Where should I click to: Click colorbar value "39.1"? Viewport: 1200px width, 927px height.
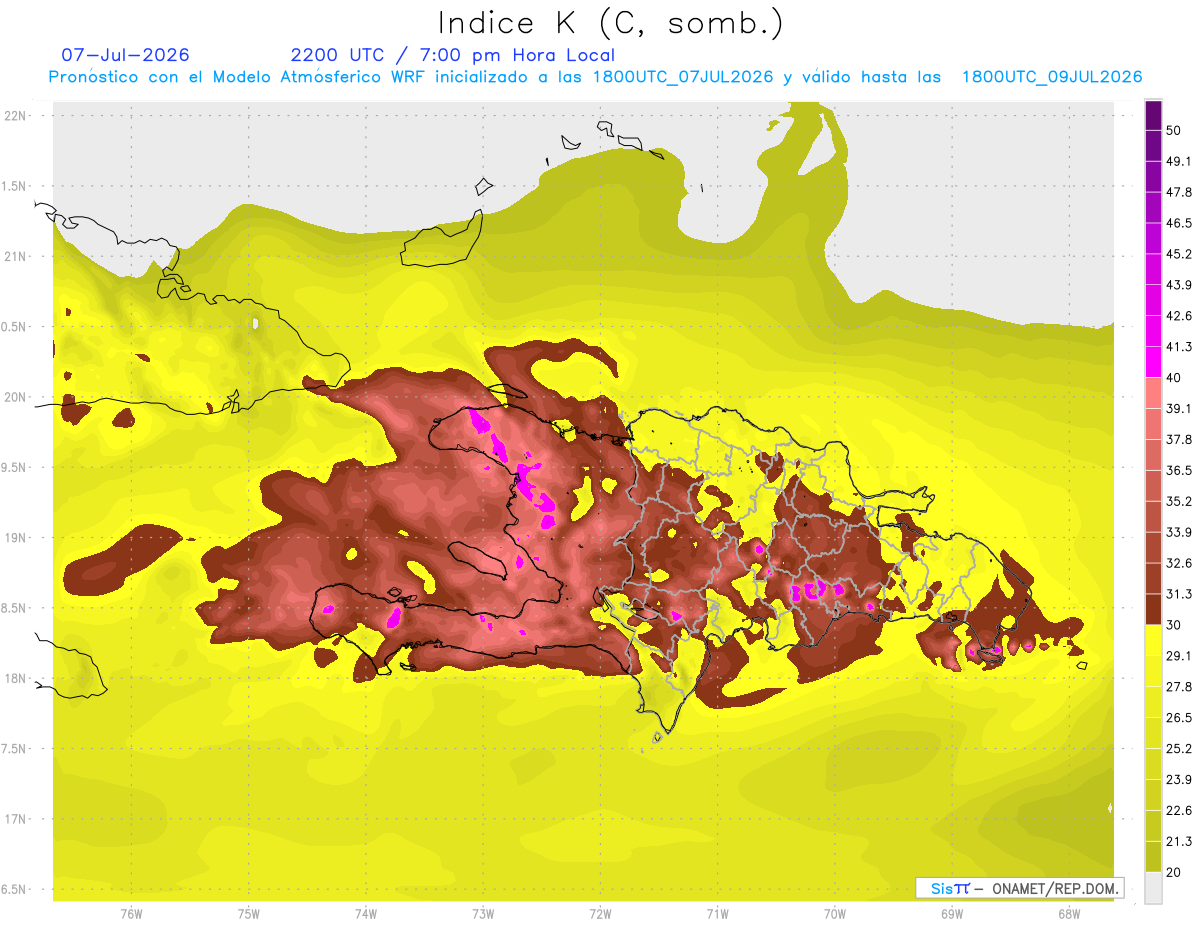click(1178, 408)
